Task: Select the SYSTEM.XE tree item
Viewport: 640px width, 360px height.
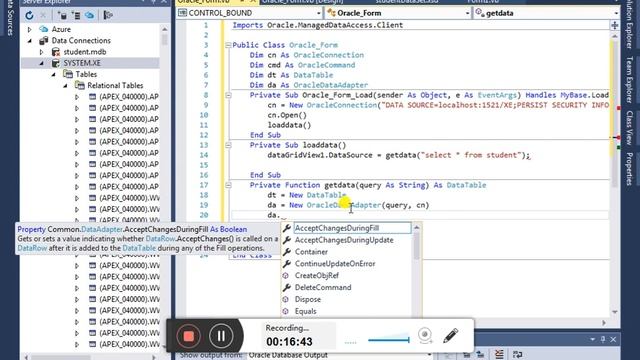Action: pos(82,63)
